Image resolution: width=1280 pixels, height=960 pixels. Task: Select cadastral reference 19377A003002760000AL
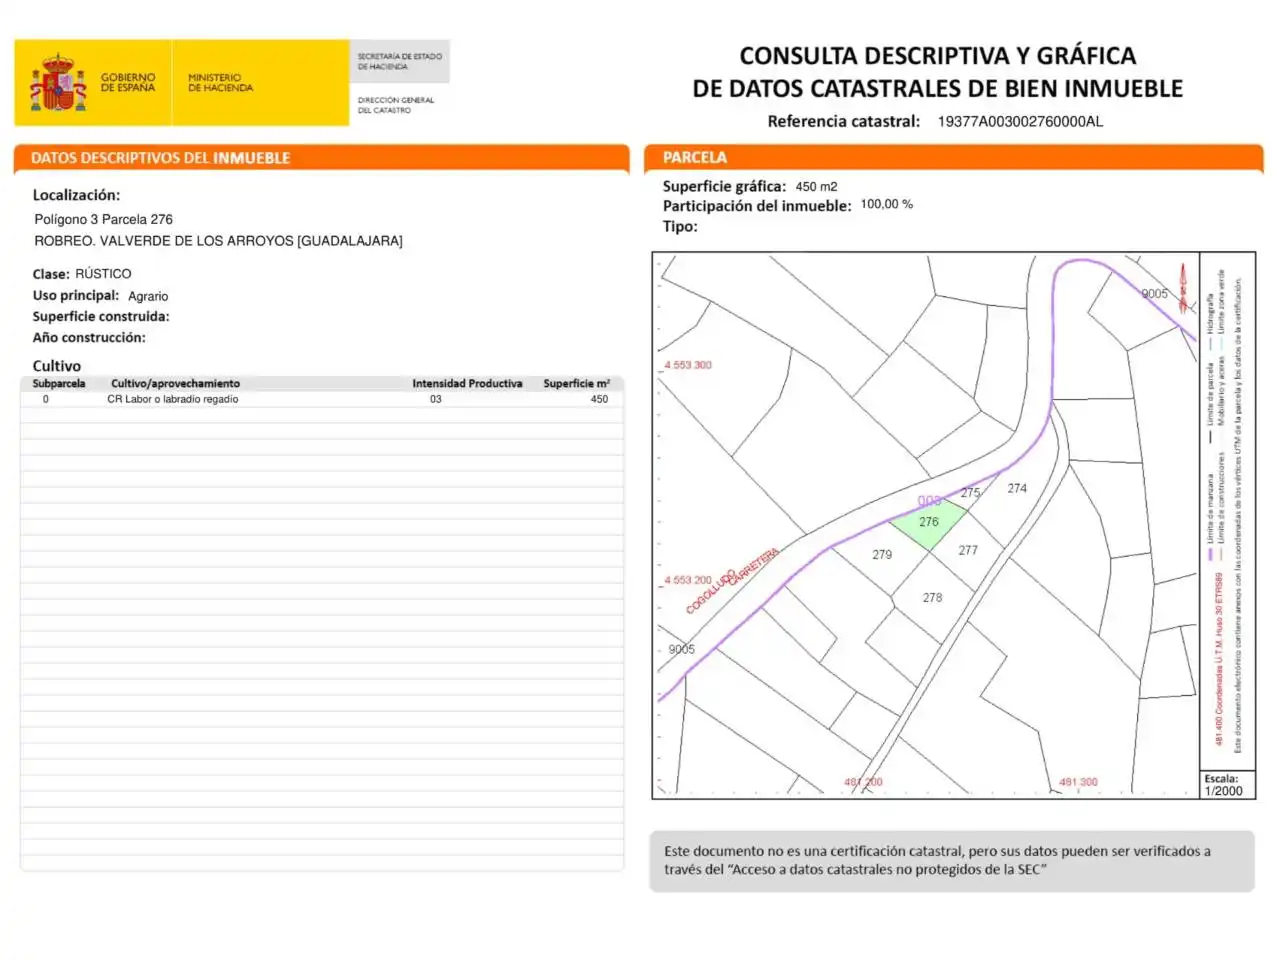[x=1020, y=122]
